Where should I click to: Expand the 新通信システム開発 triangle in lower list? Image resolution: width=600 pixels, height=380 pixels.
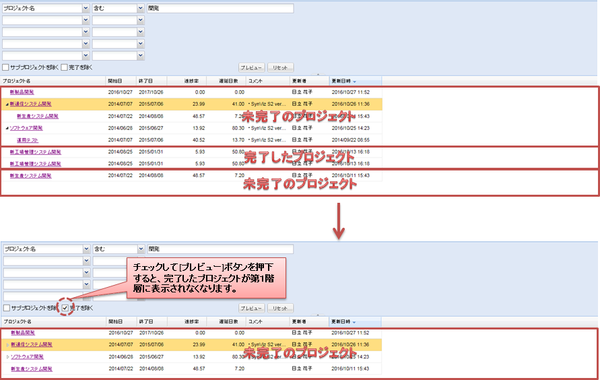pos(8,345)
